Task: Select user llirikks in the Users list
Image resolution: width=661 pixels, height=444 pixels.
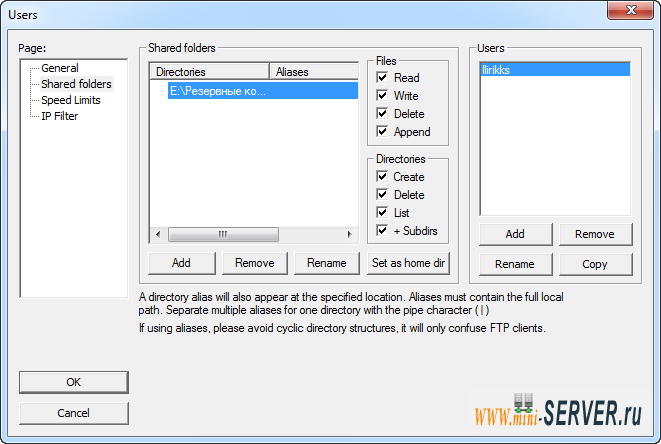Action: tap(555, 70)
